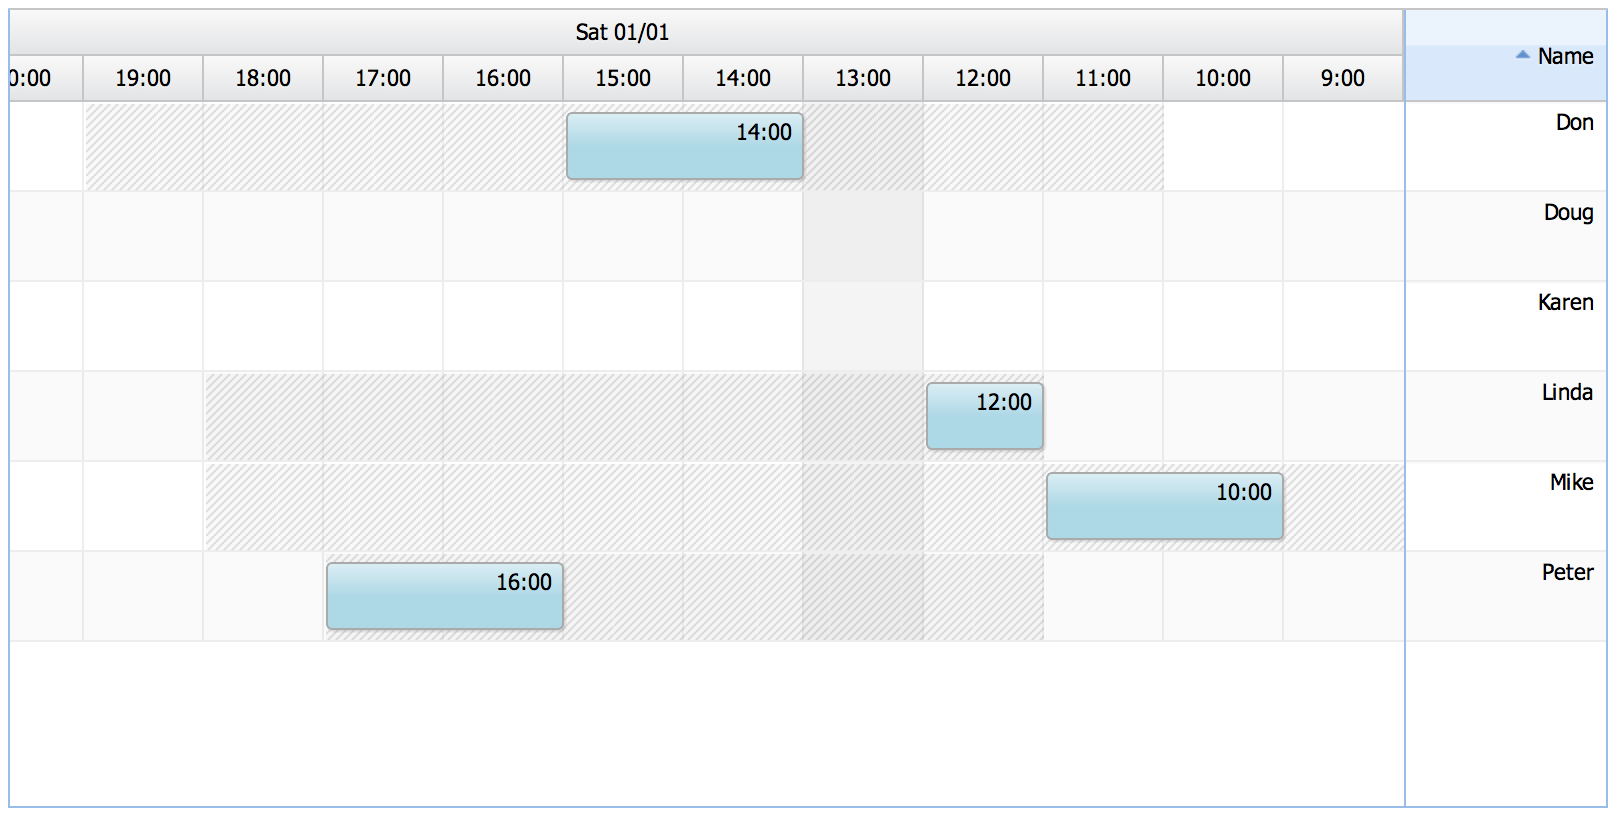
Task: Click the Sat 01/01 date header
Action: click(x=622, y=32)
